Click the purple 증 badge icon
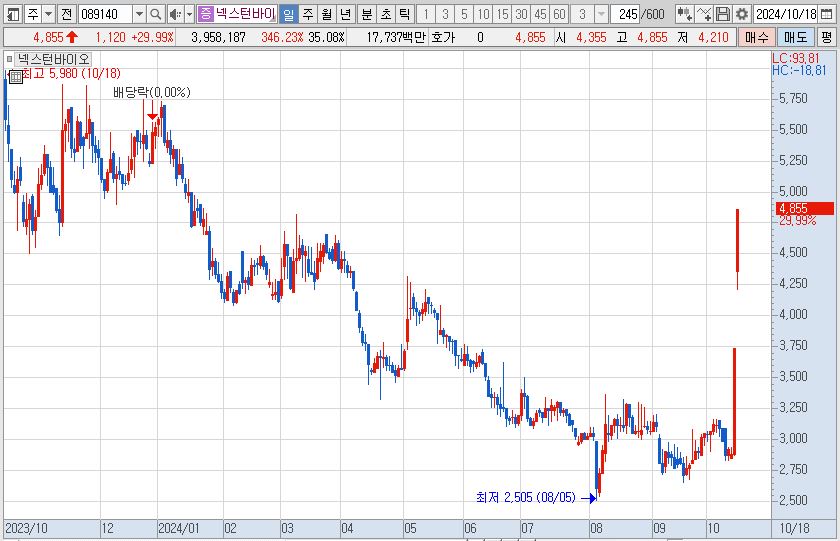The image size is (840, 541). 205,14
